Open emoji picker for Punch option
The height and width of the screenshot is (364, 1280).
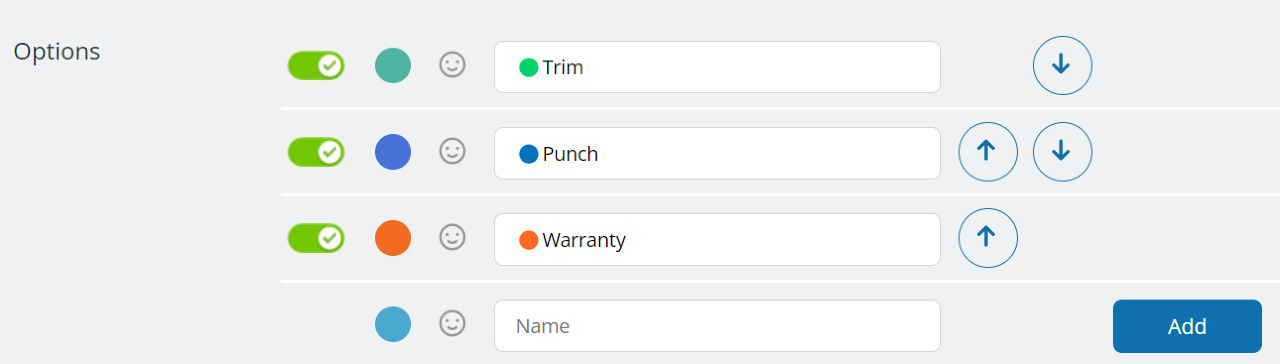pos(453,151)
